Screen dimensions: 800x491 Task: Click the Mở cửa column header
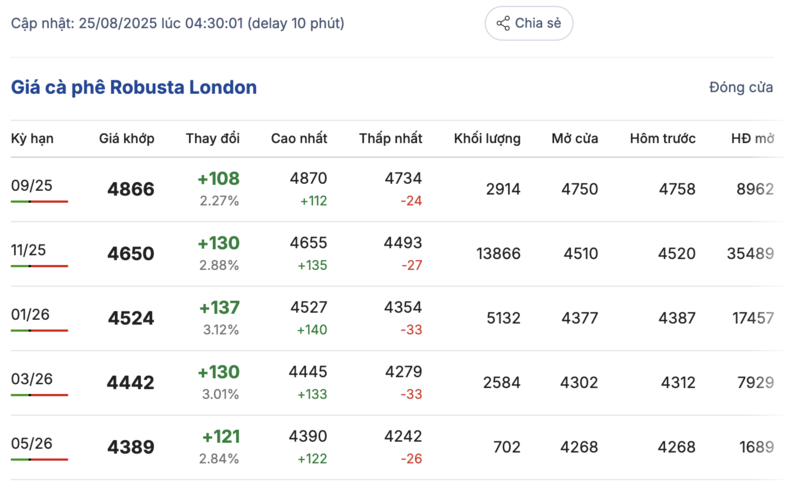pyautogui.click(x=575, y=138)
